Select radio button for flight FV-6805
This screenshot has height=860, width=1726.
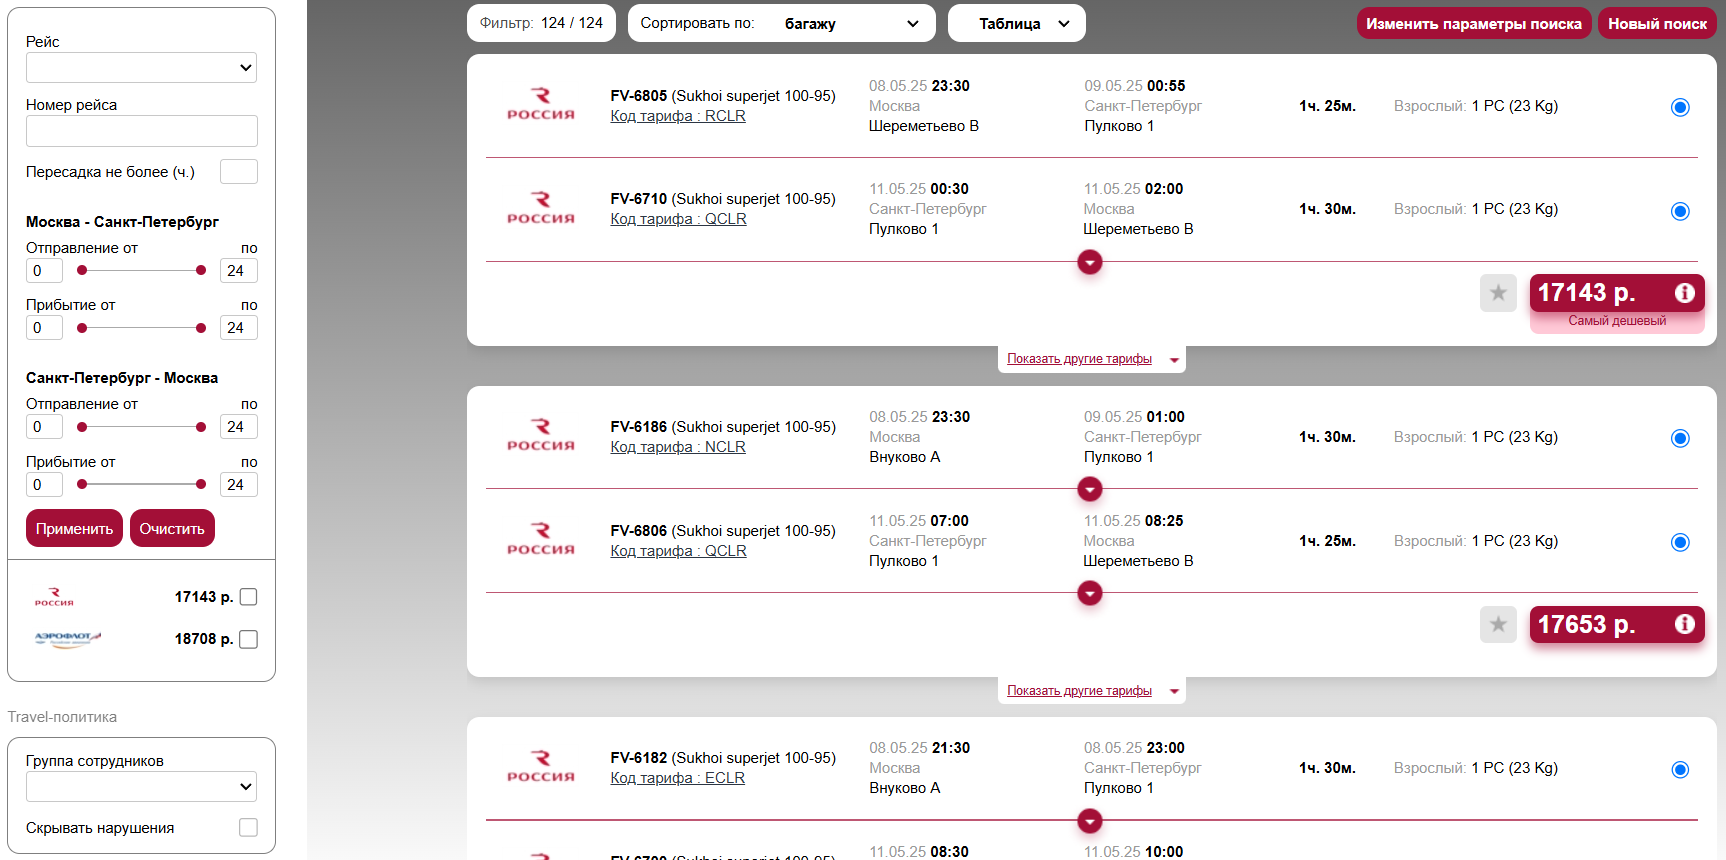point(1680,107)
